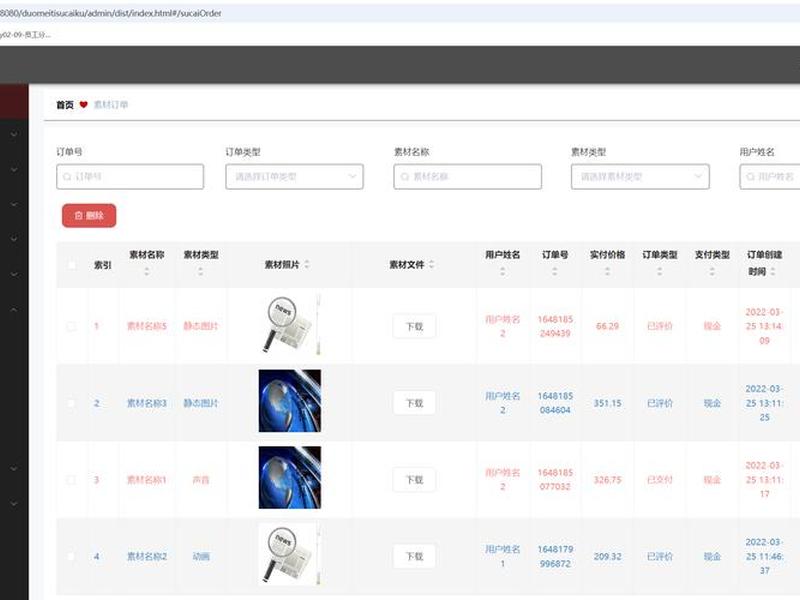
Task: Click order number 1648185249439
Action: [555, 326]
